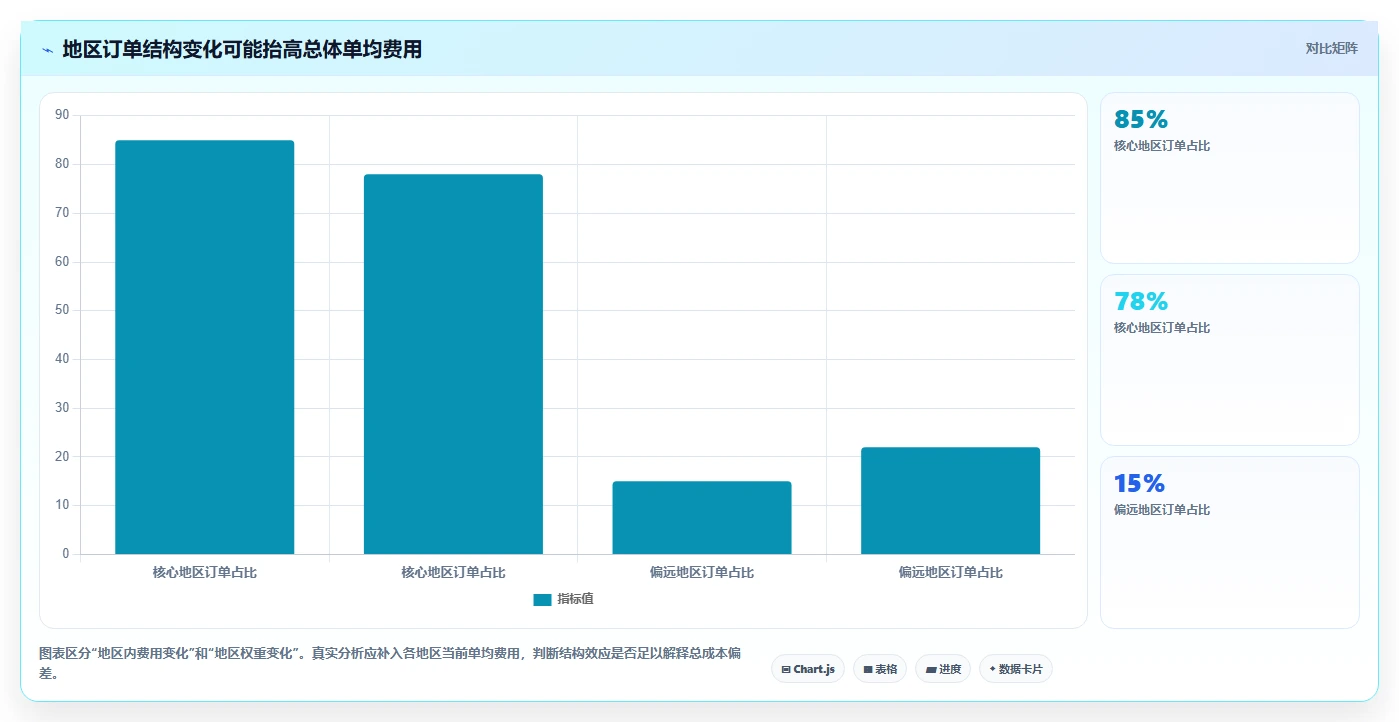The image size is (1399, 722).
Task: Toggle the 指标值 legend item
Action: click(563, 599)
